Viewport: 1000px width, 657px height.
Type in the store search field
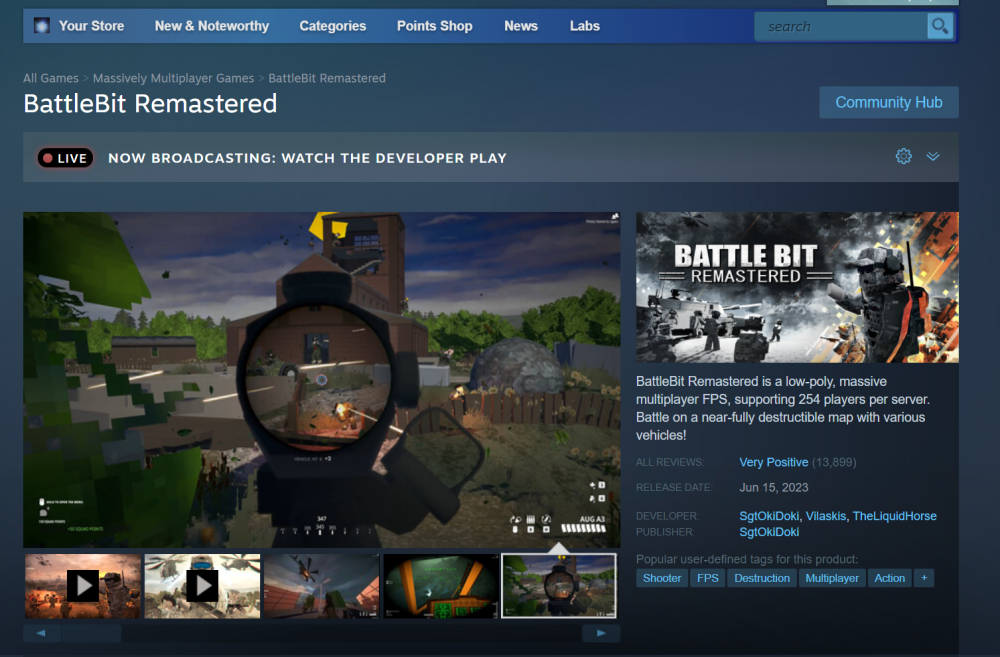coord(840,26)
